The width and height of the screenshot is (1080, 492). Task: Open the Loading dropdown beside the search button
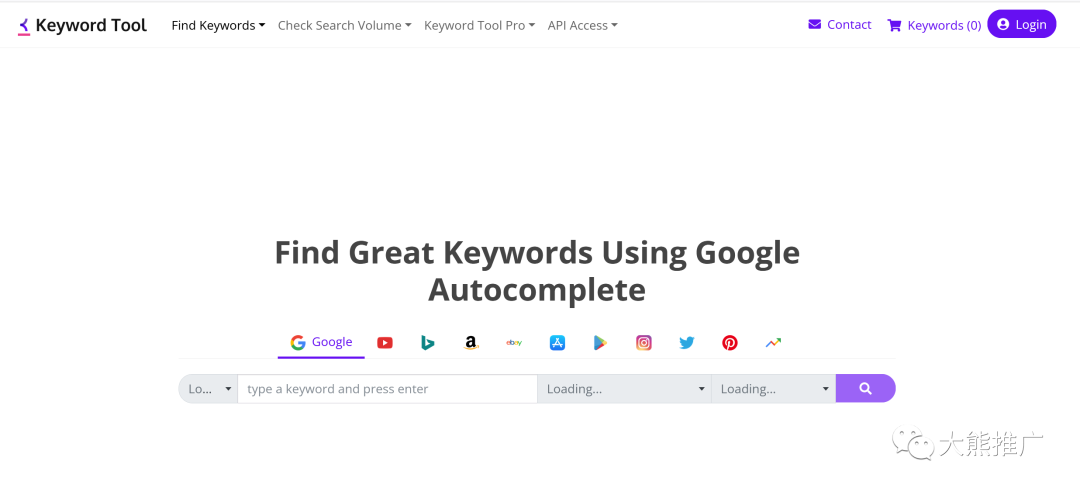[x=773, y=389]
